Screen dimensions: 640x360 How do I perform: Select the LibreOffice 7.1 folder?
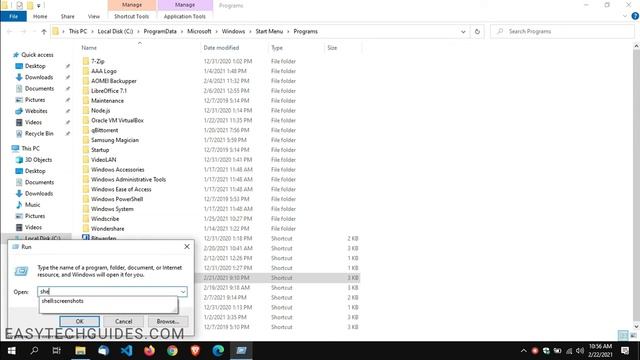point(109,91)
